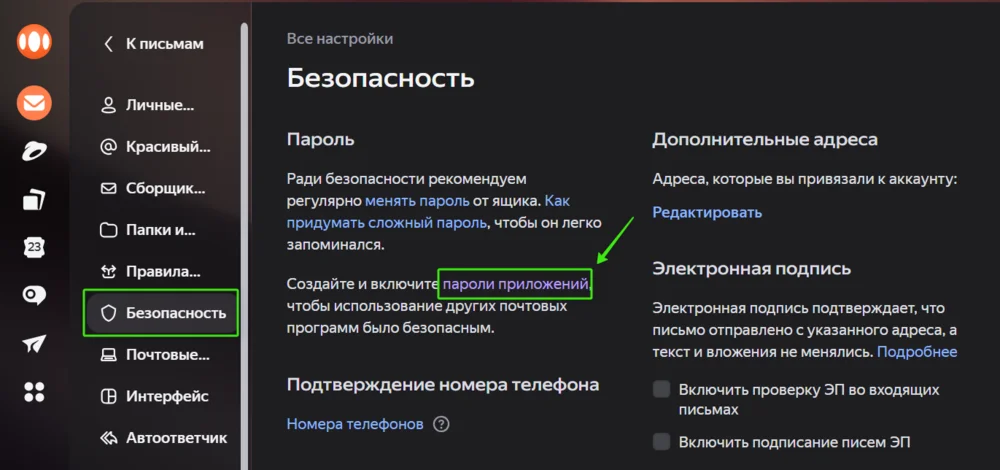Click the Yandex 360 logo icon
This screenshot has height=470, width=1000.
(34, 42)
